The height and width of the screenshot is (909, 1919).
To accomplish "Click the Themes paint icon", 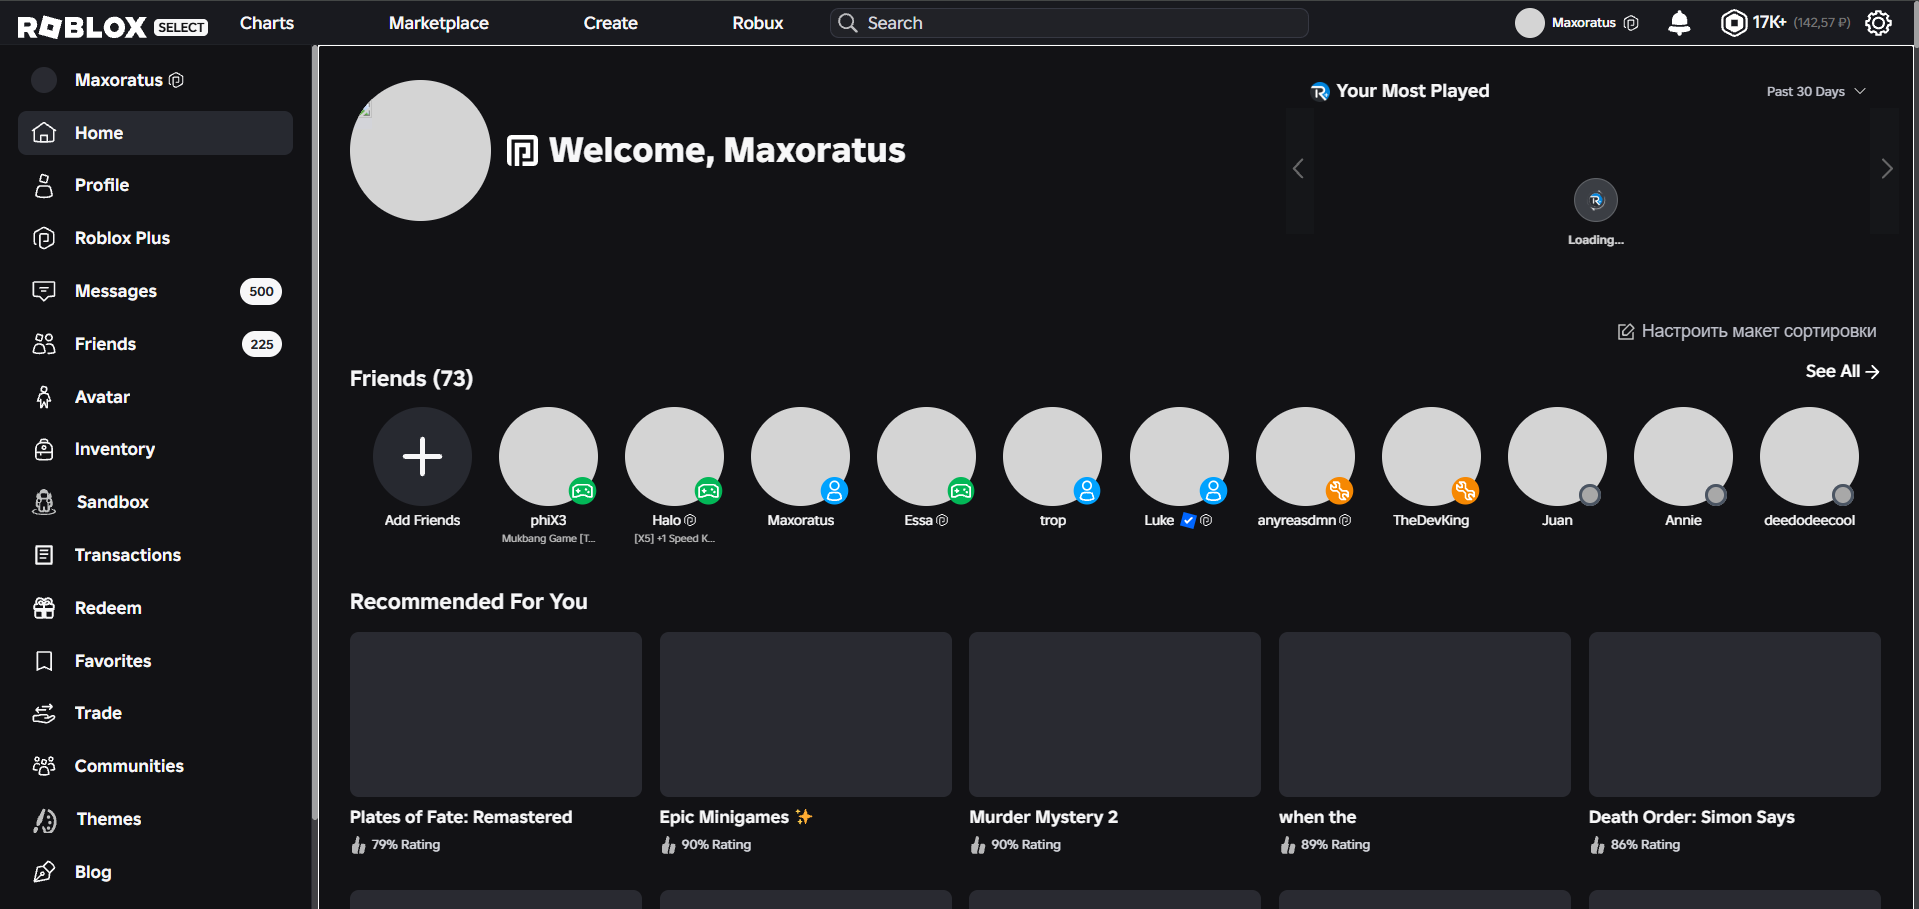I will pyautogui.click(x=45, y=820).
